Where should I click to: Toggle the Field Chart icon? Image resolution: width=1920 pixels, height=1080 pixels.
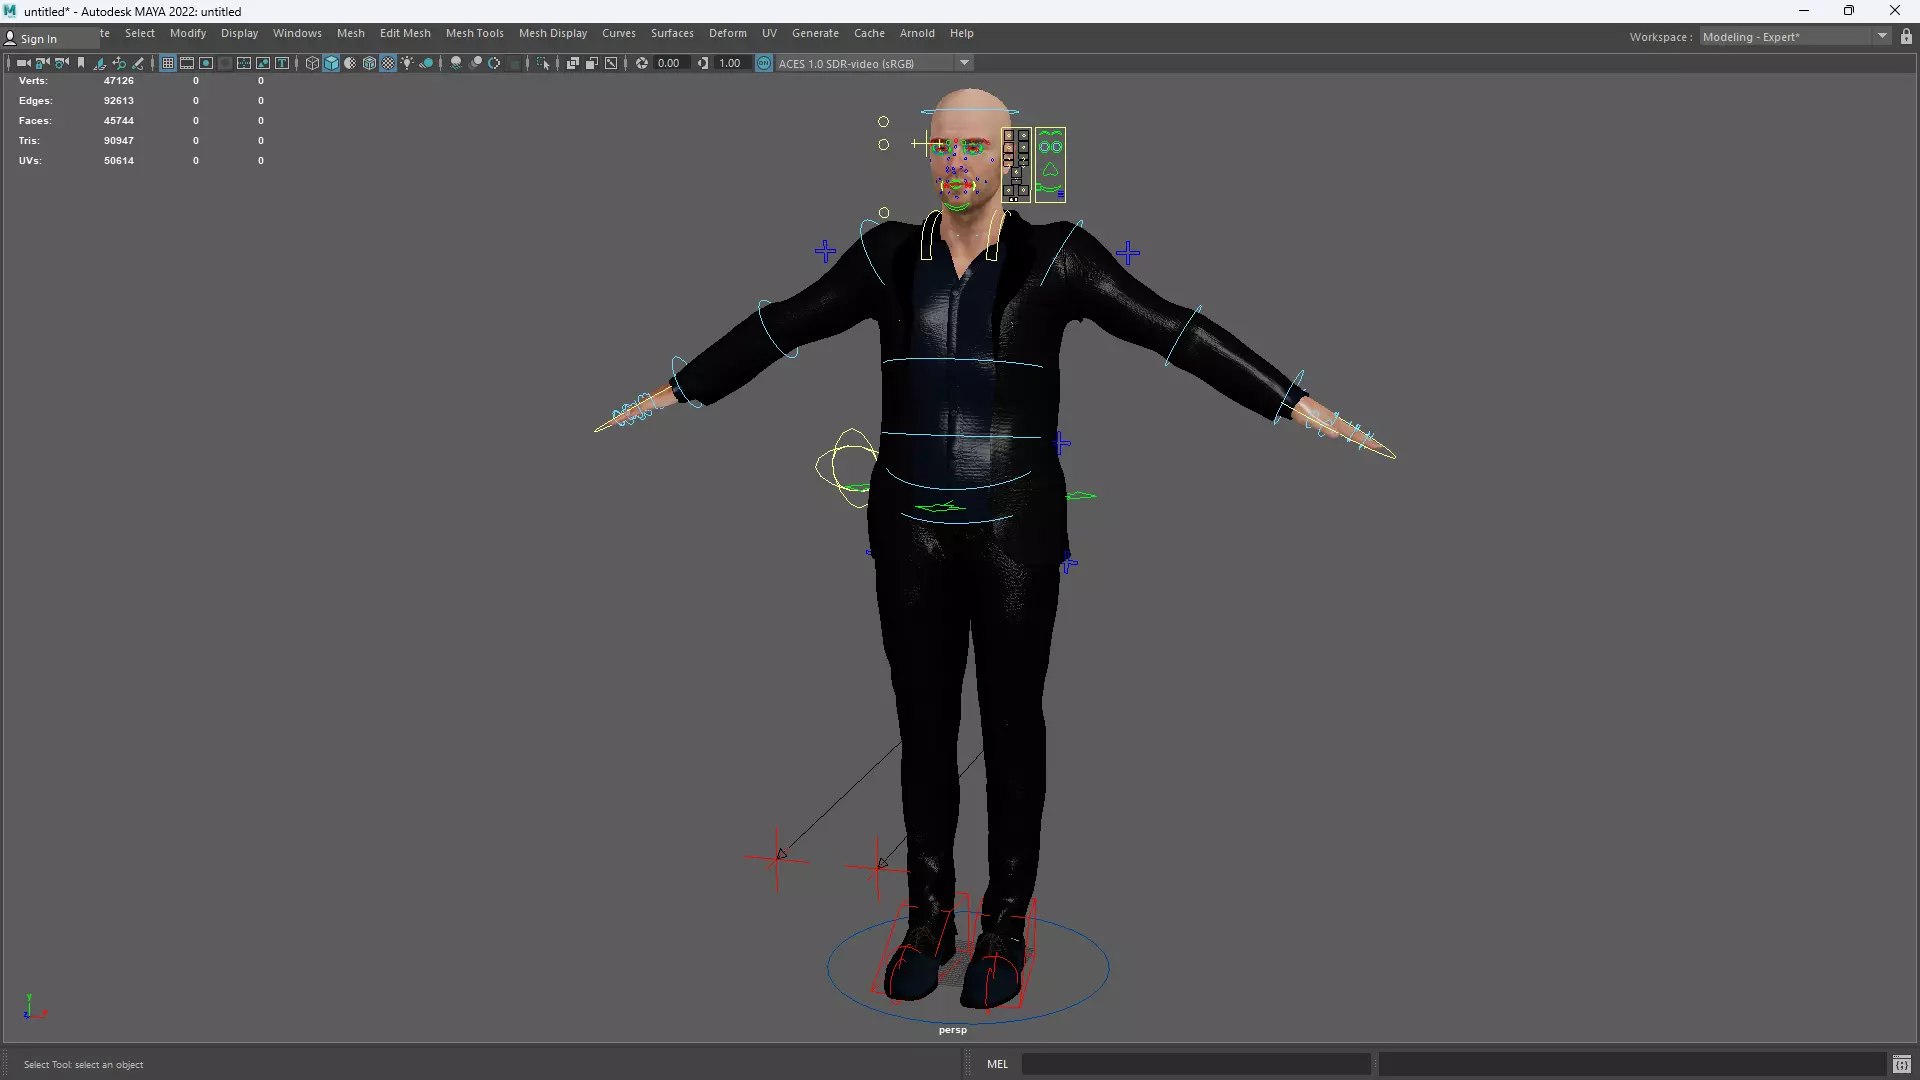[x=244, y=63]
